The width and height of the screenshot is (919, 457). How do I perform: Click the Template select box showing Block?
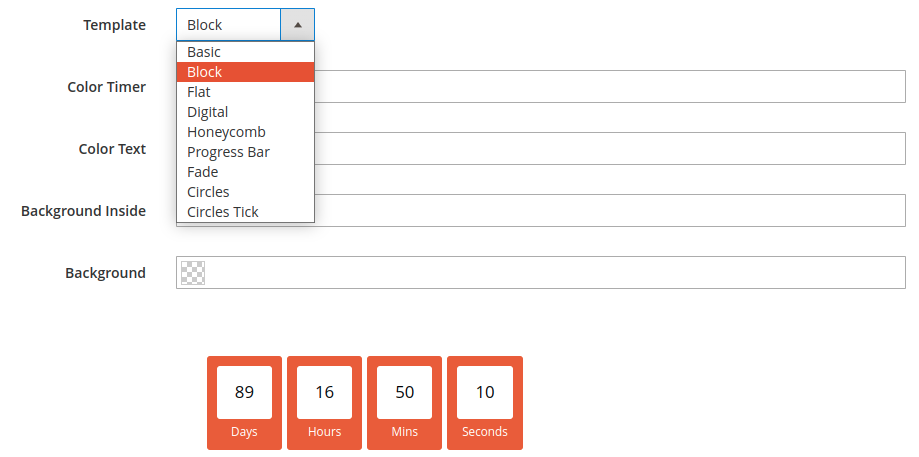pos(245,25)
